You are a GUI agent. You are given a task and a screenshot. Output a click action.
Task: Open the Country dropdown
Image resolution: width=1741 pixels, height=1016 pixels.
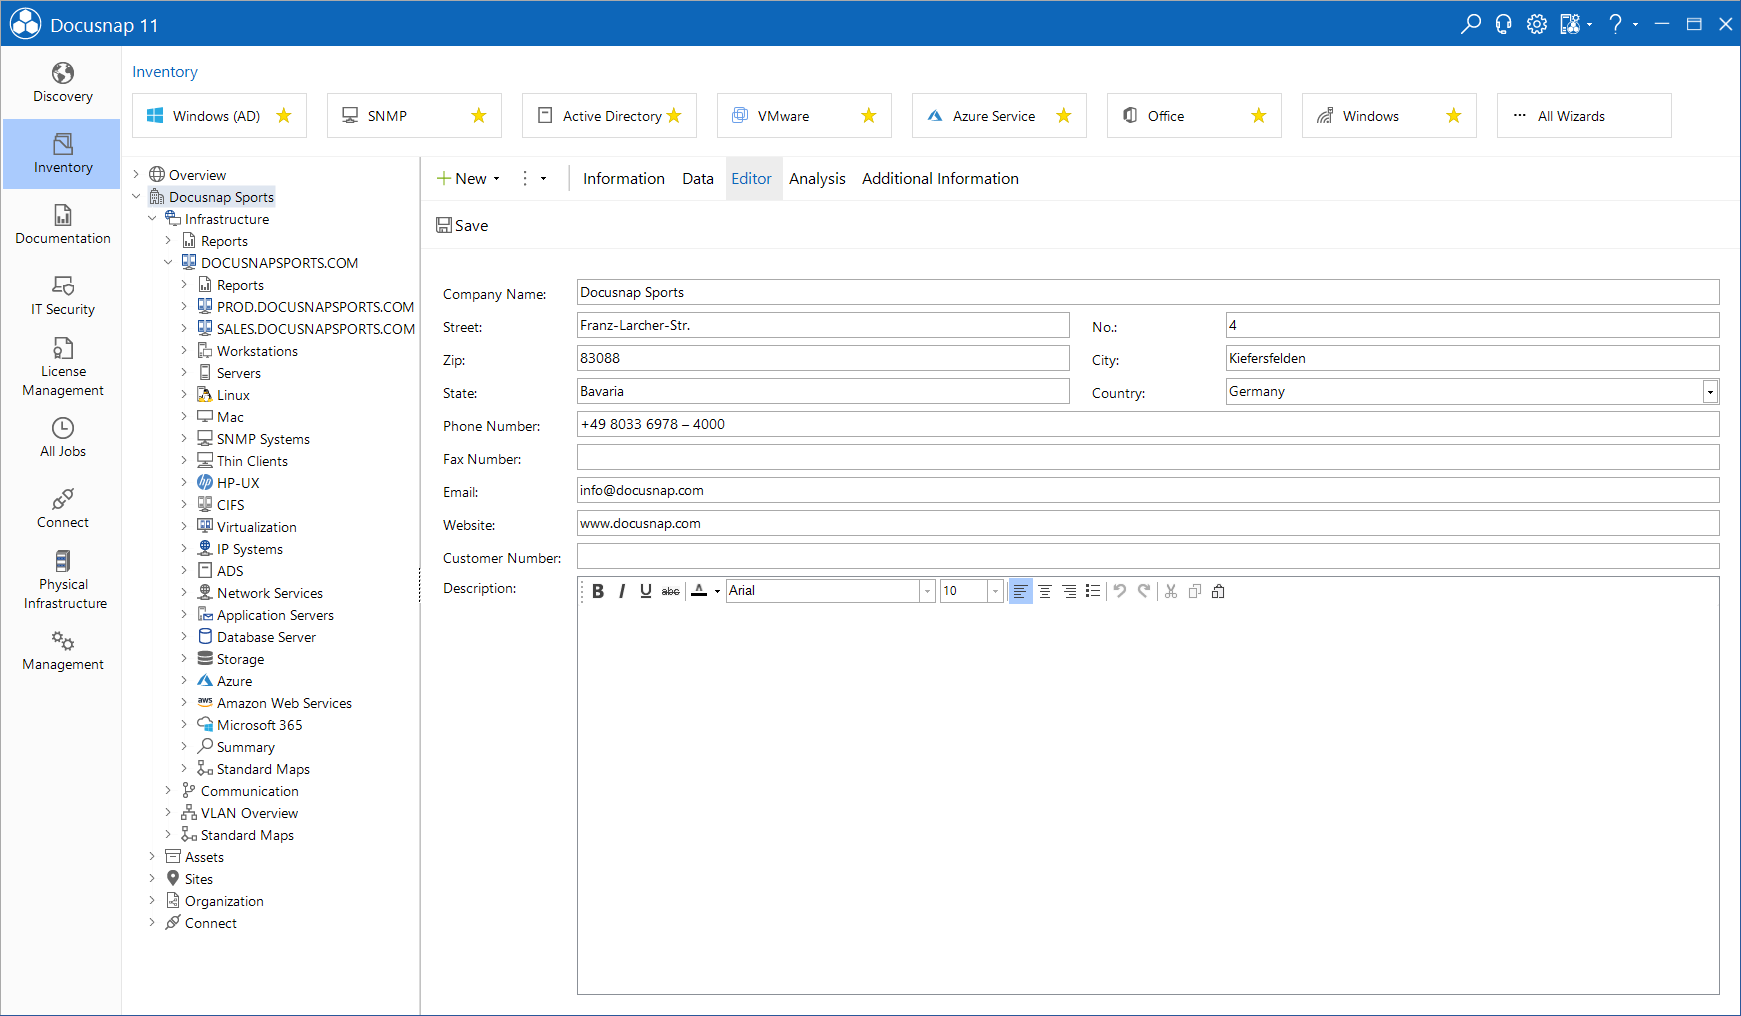1710,392
